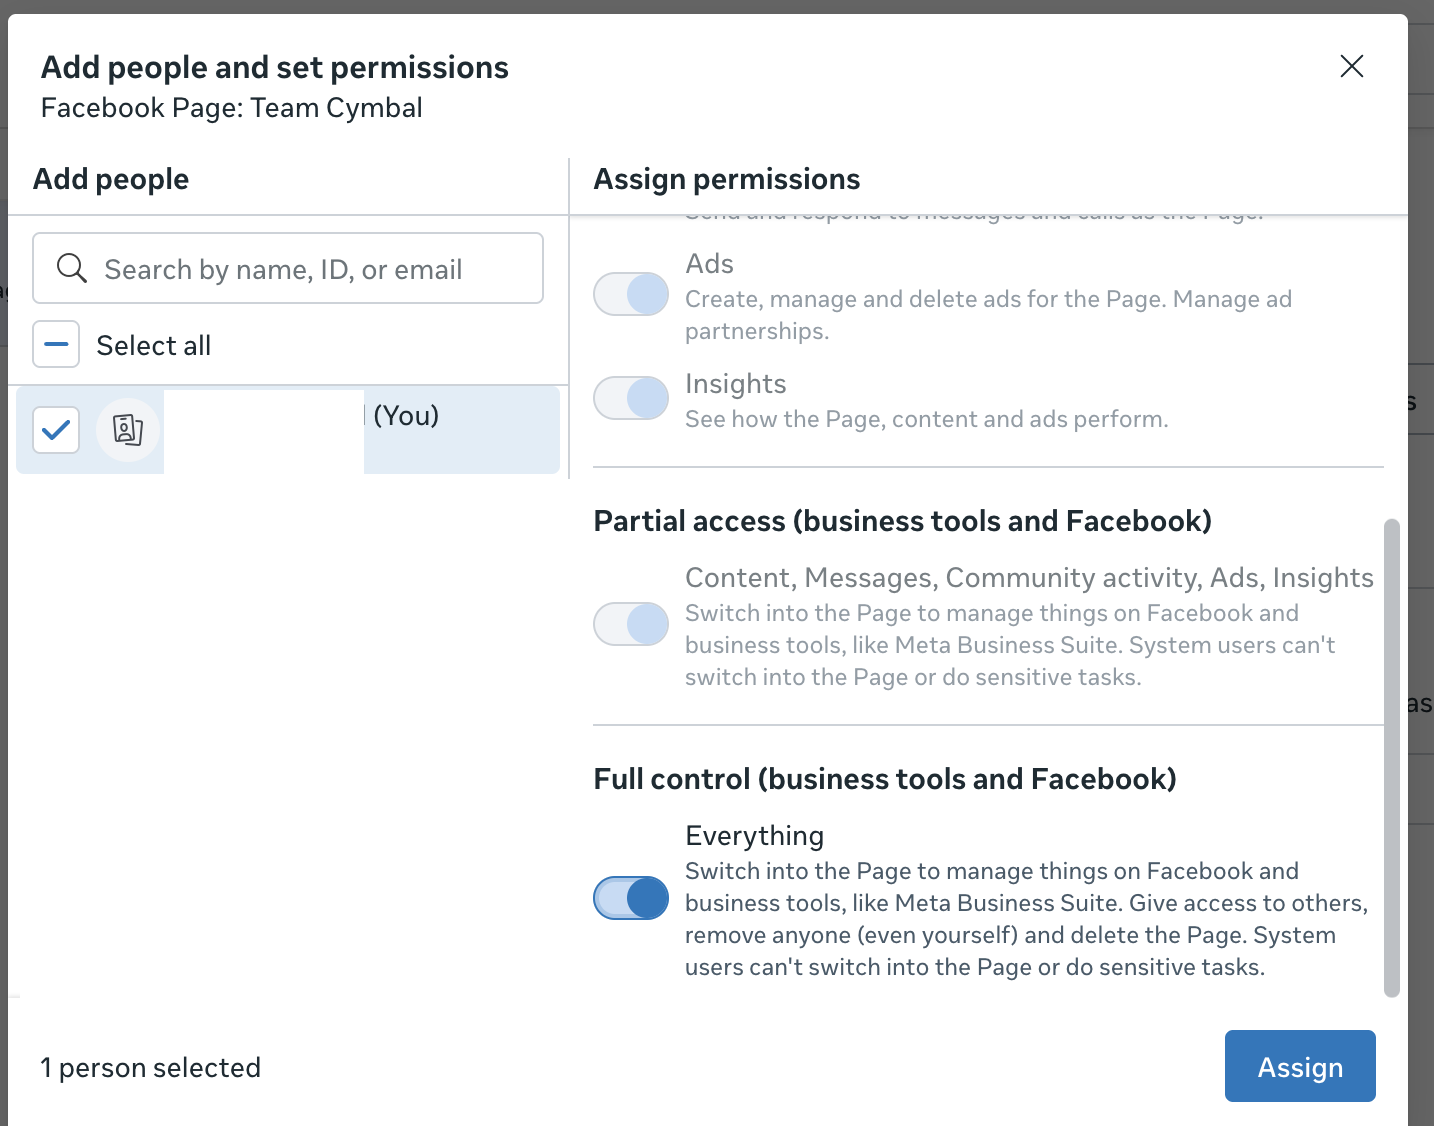The width and height of the screenshot is (1434, 1126).
Task: Click the user avatar icon in the people list
Action: [128, 430]
